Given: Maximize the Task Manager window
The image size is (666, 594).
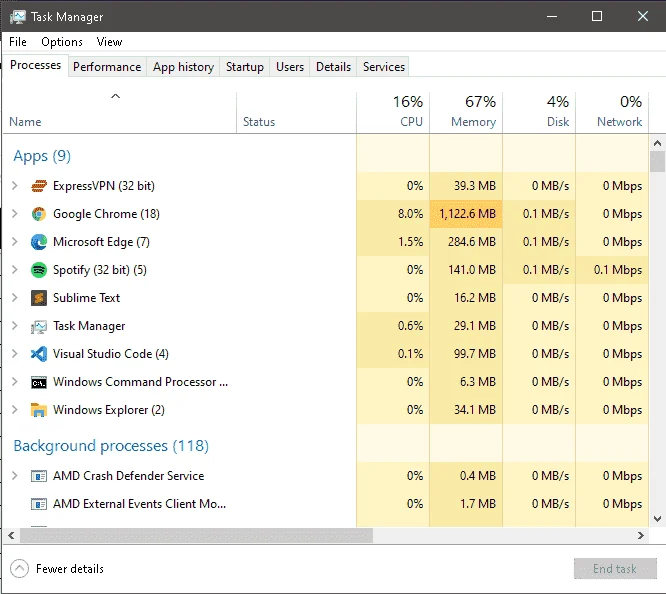Looking at the screenshot, I should pos(597,17).
